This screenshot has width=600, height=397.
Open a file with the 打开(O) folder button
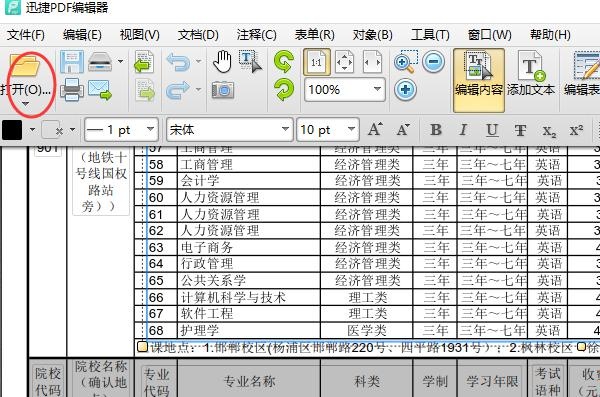pos(25,77)
